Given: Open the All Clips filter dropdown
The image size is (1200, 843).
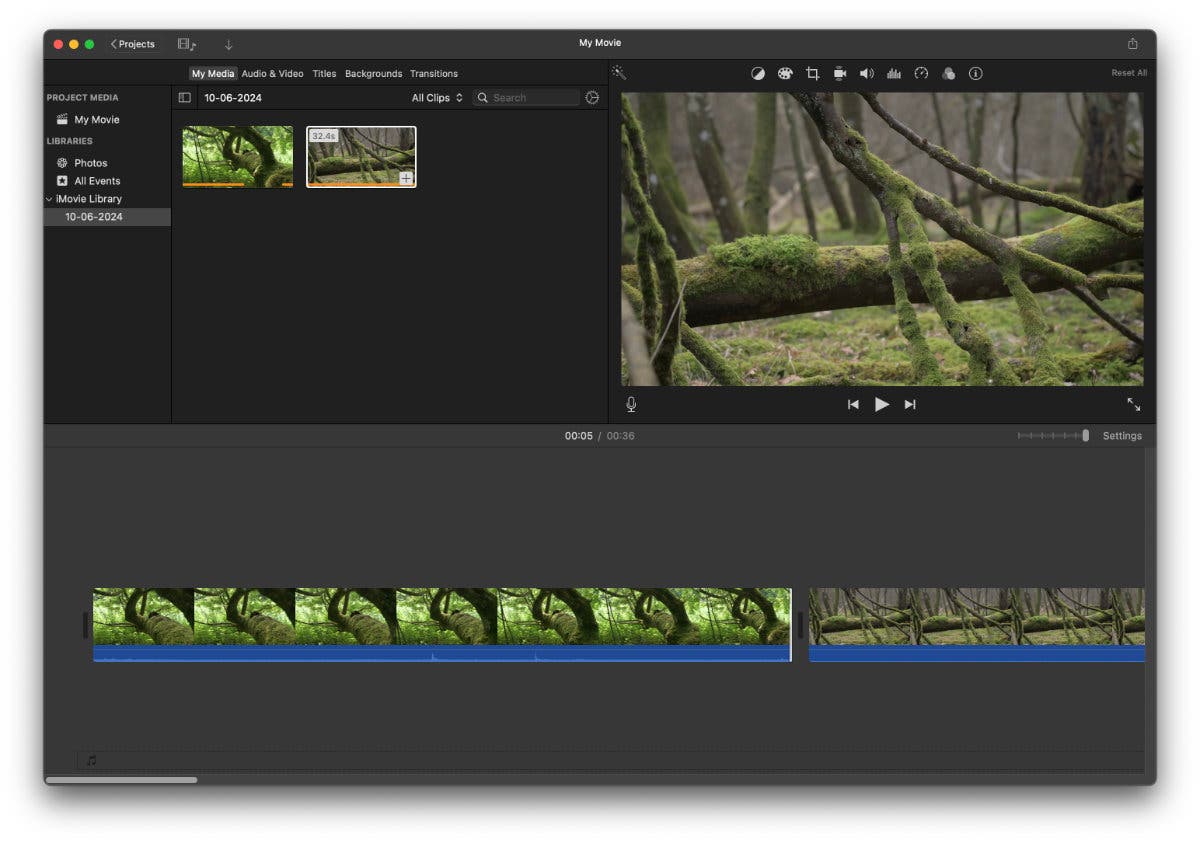Looking at the screenshot, I should [x=436, y=97].
